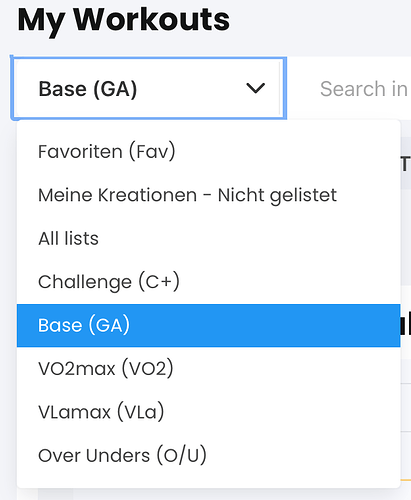The height and width of the screenshot is (500, 411).
Task: Select the All lists option
Action: pyautogui.click(x=208, y=238)
